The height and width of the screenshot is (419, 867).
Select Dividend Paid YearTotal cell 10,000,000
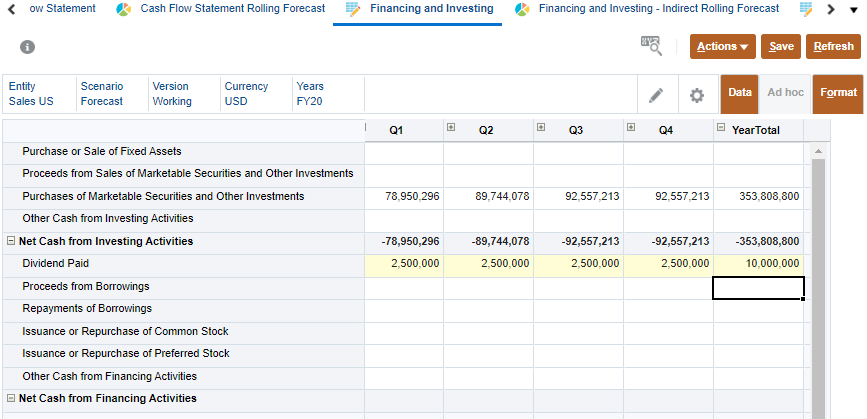pyautogui.click(x=758, y=264)
